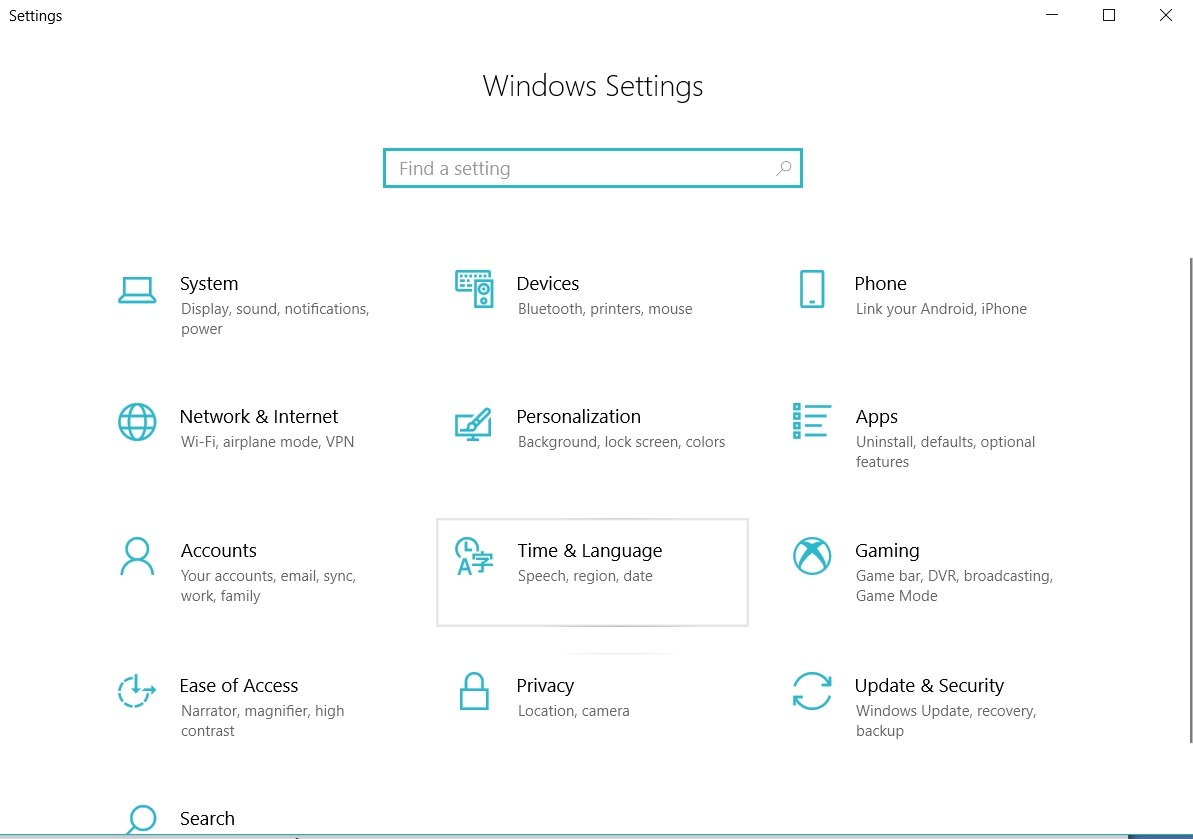Click the magnifier icon in search box
Screen dimensions: 1193x839
784,168
